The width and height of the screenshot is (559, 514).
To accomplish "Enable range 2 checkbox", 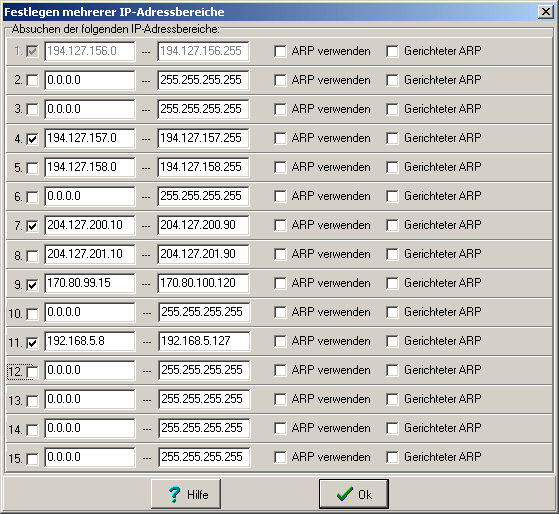I will tap(32, 80).
